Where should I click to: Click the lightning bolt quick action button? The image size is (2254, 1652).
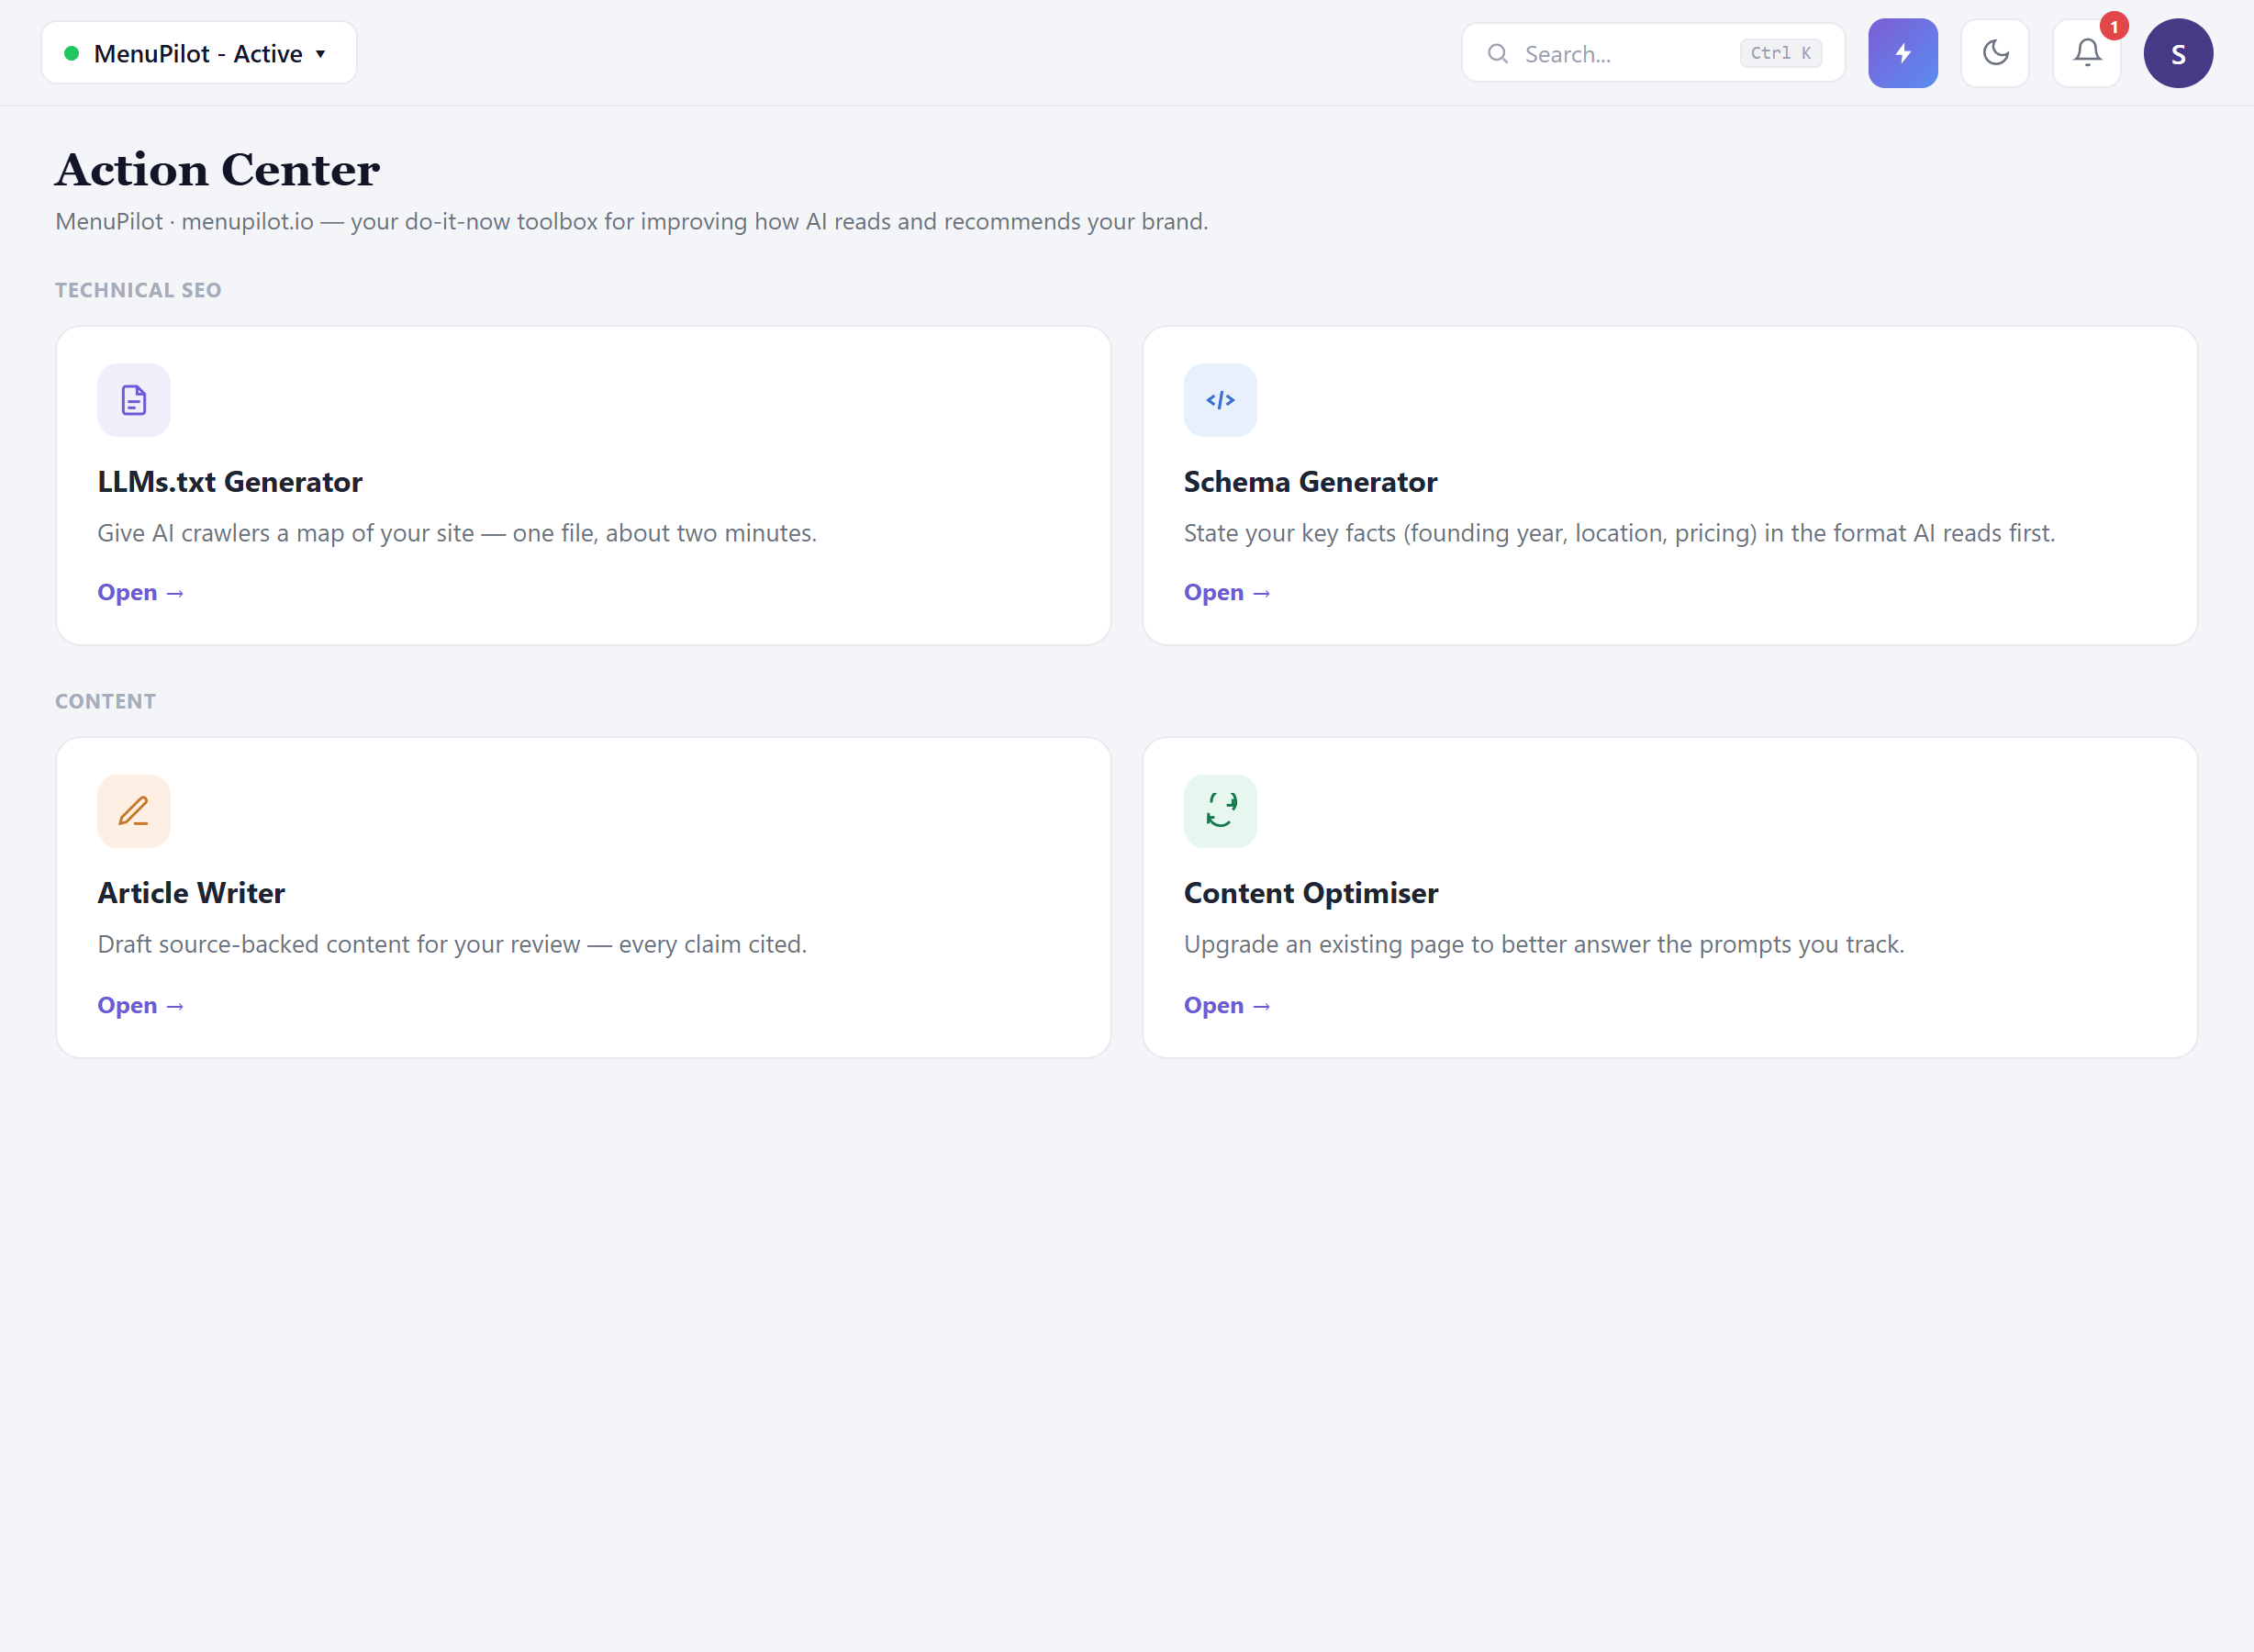1903,53
